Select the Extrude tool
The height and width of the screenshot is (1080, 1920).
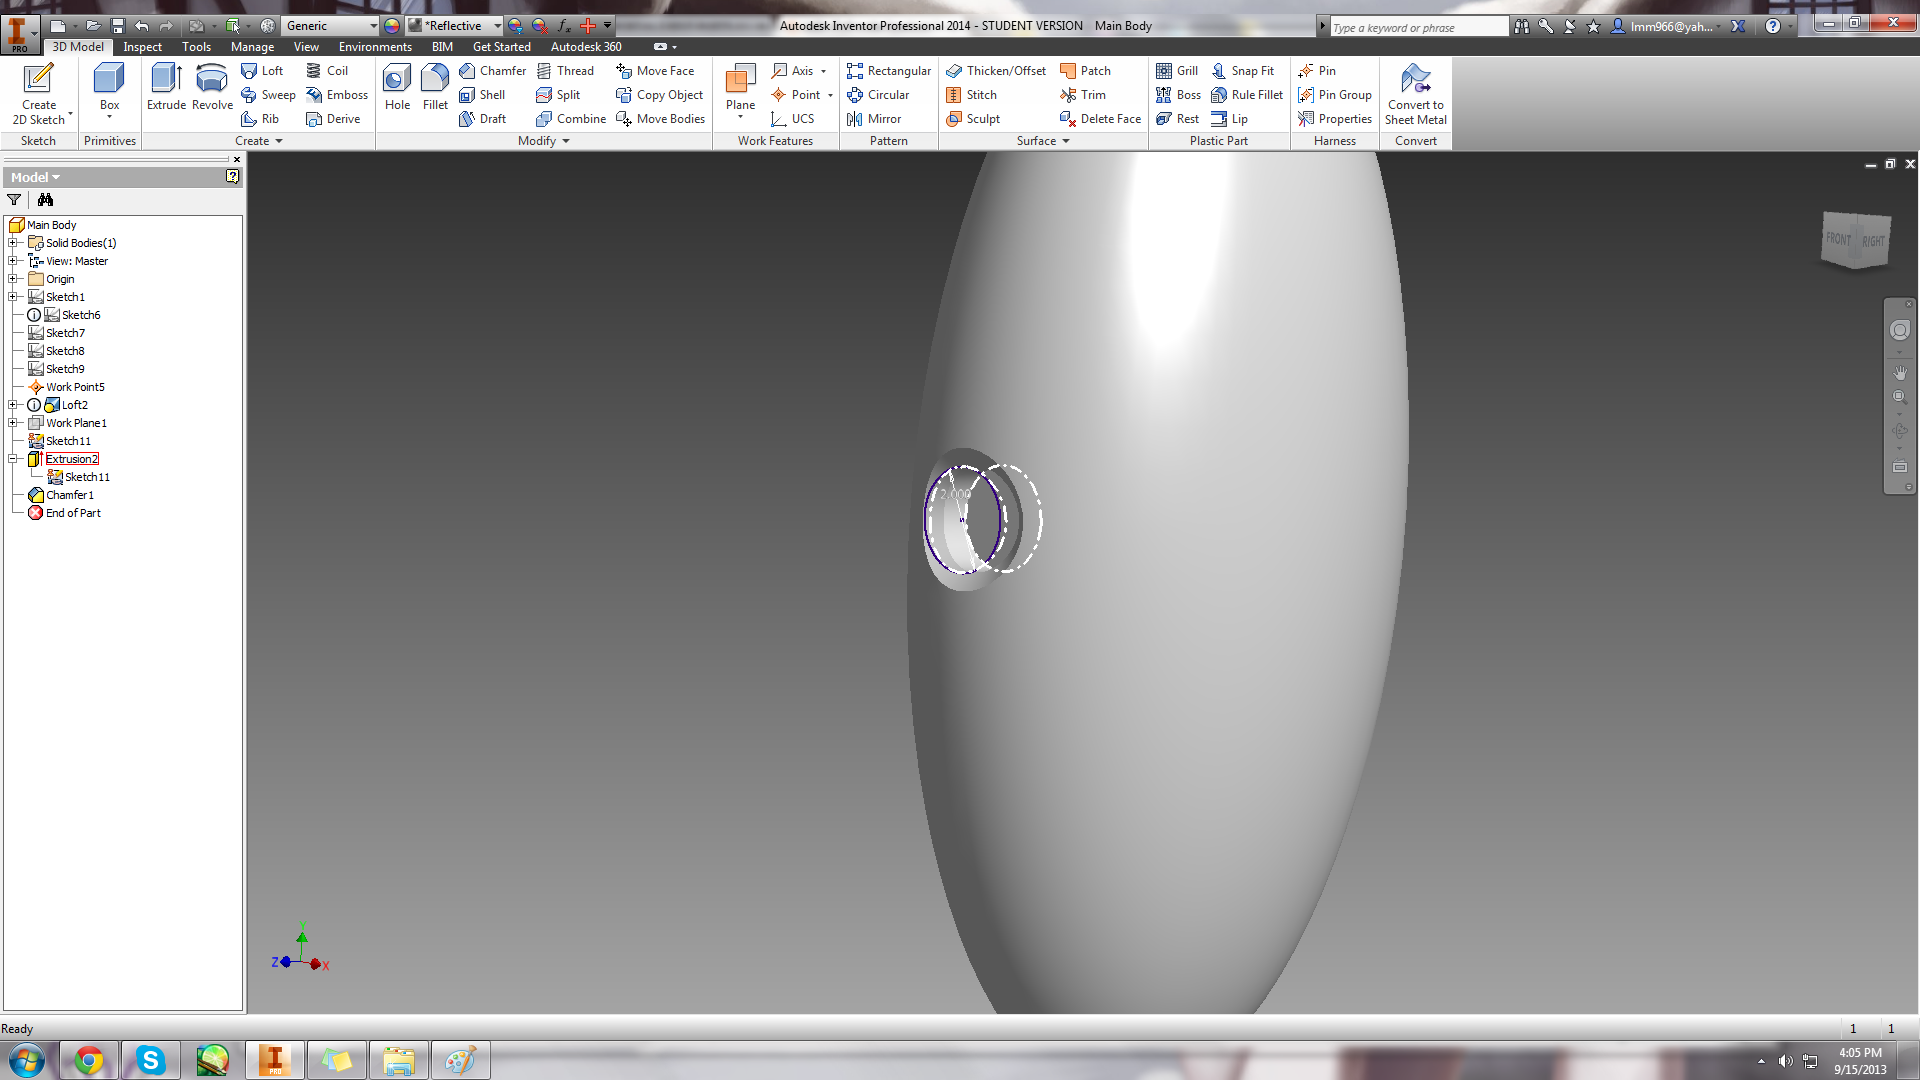click(x=165, y=88)
